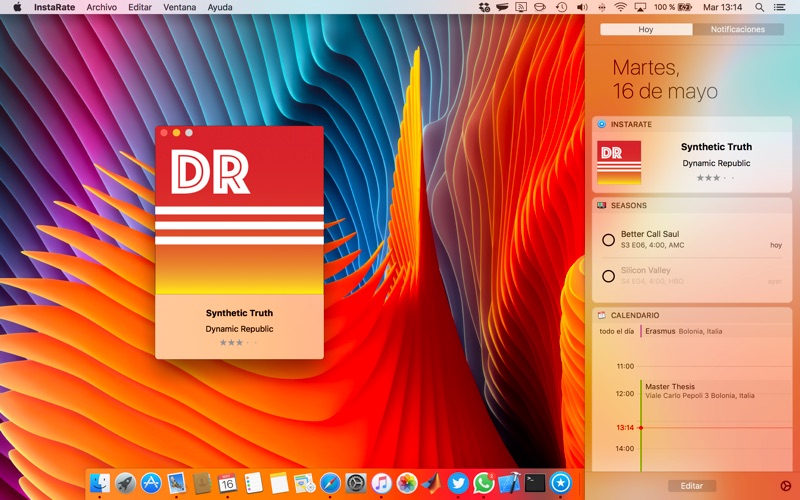Image resolution: width=800 pixels, height=500 pixels.
Task: Open iTunes in the dock
Action: pos(381,484)
